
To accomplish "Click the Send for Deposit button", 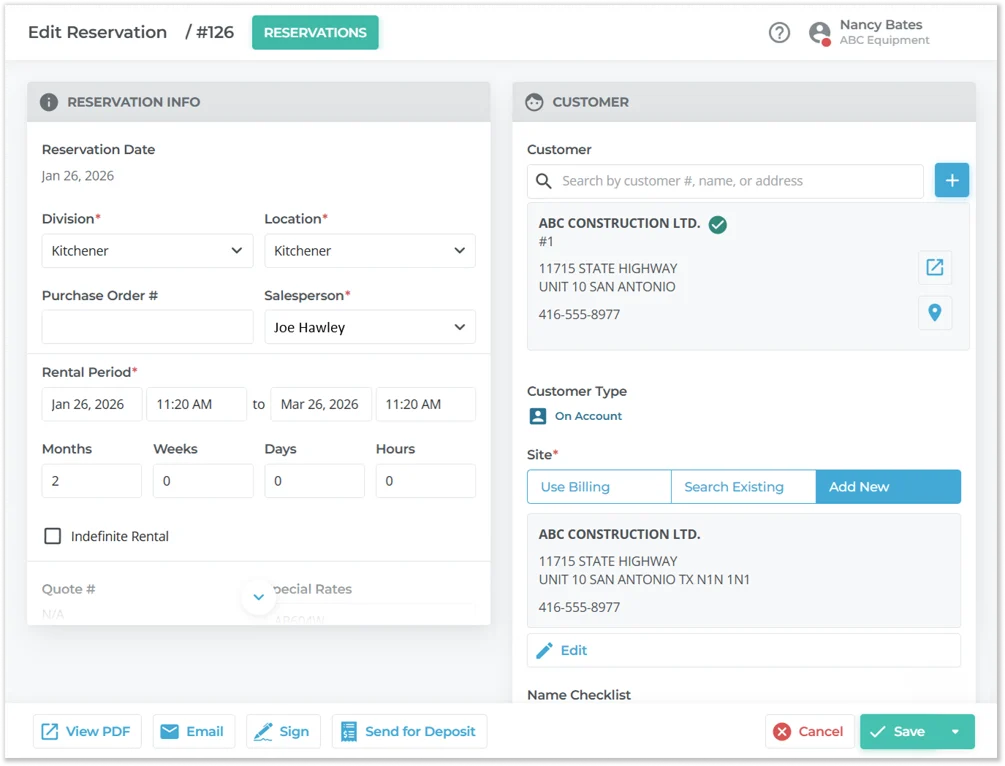I will tap(409, 732).
